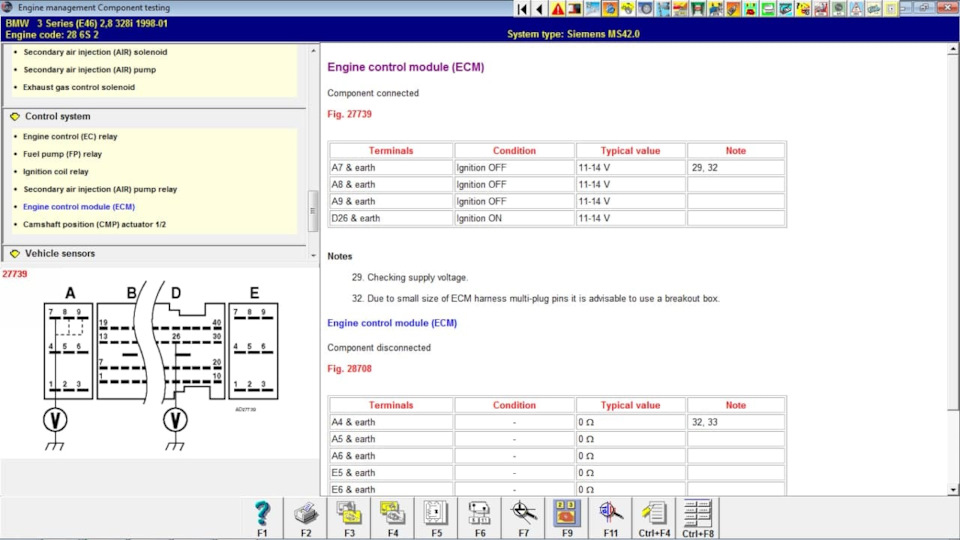Open Camshaft position (CMP) actuator 1/2
The width and height of the screenshot is (960, 540).
pyautogui.click(x=94, y=224)
